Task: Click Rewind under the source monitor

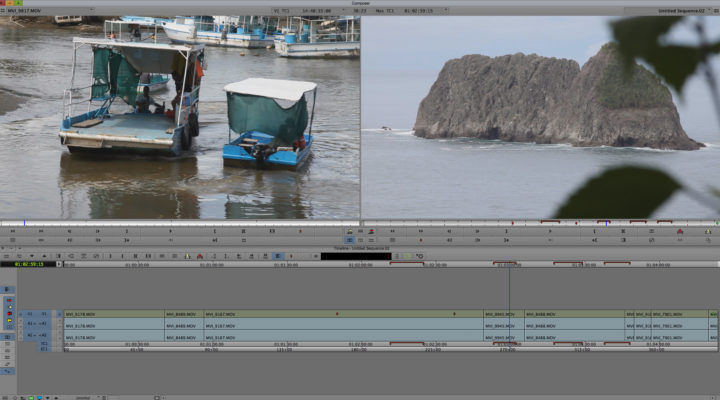Action: 13,231
